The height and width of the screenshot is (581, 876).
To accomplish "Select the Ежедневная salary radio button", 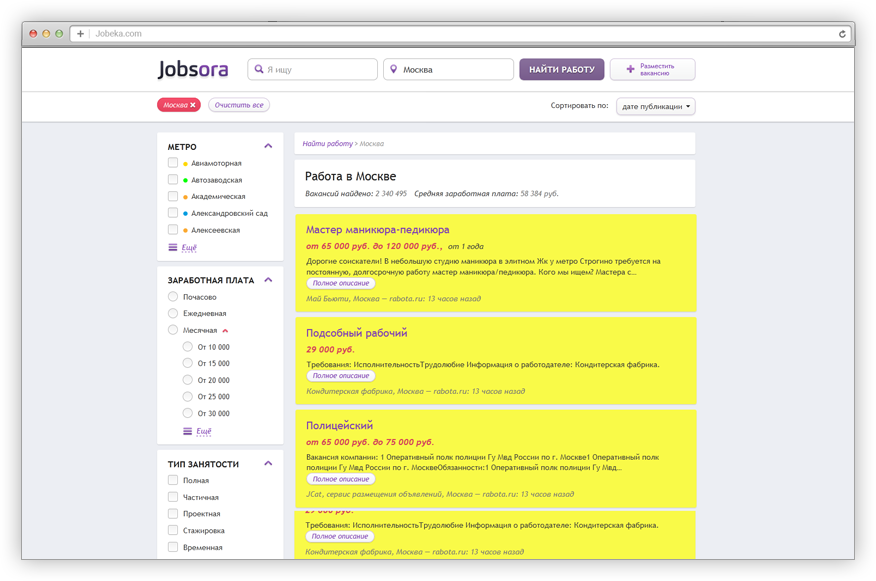I will point(173,313).
